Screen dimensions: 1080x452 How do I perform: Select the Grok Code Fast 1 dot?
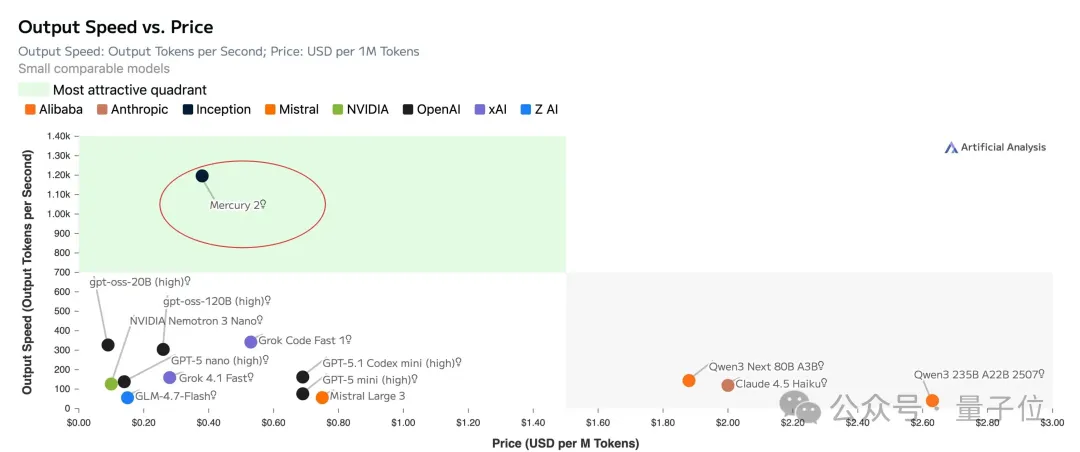(x=251, y=342)
